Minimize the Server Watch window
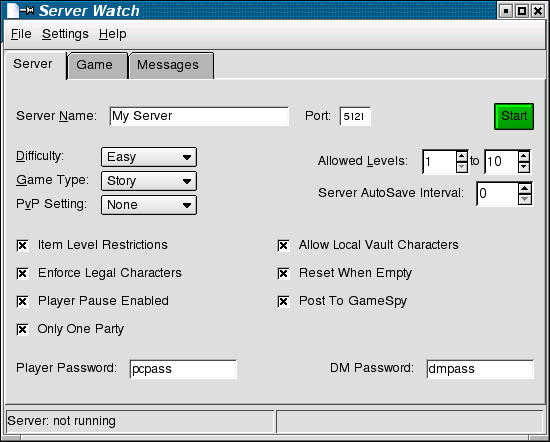Screen dimensions: 550x442 click(506, 11)
